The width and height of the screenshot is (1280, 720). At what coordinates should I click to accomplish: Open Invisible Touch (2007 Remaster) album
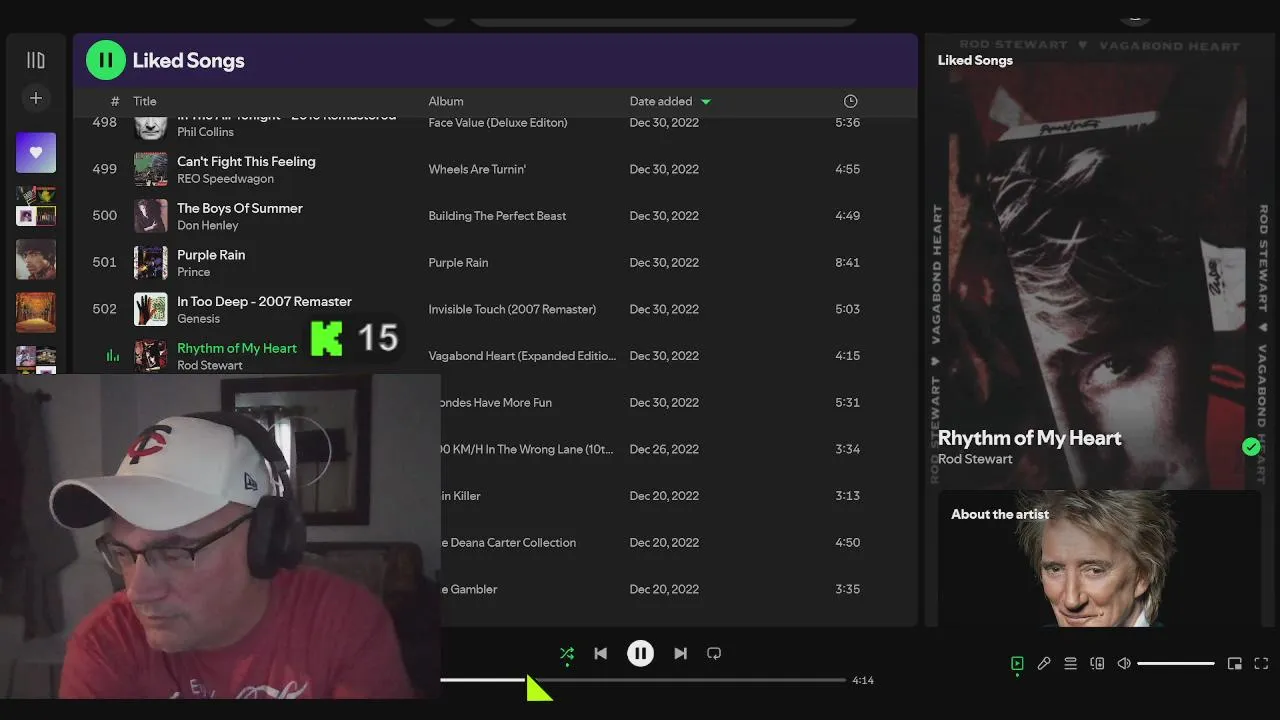point(512,309)
